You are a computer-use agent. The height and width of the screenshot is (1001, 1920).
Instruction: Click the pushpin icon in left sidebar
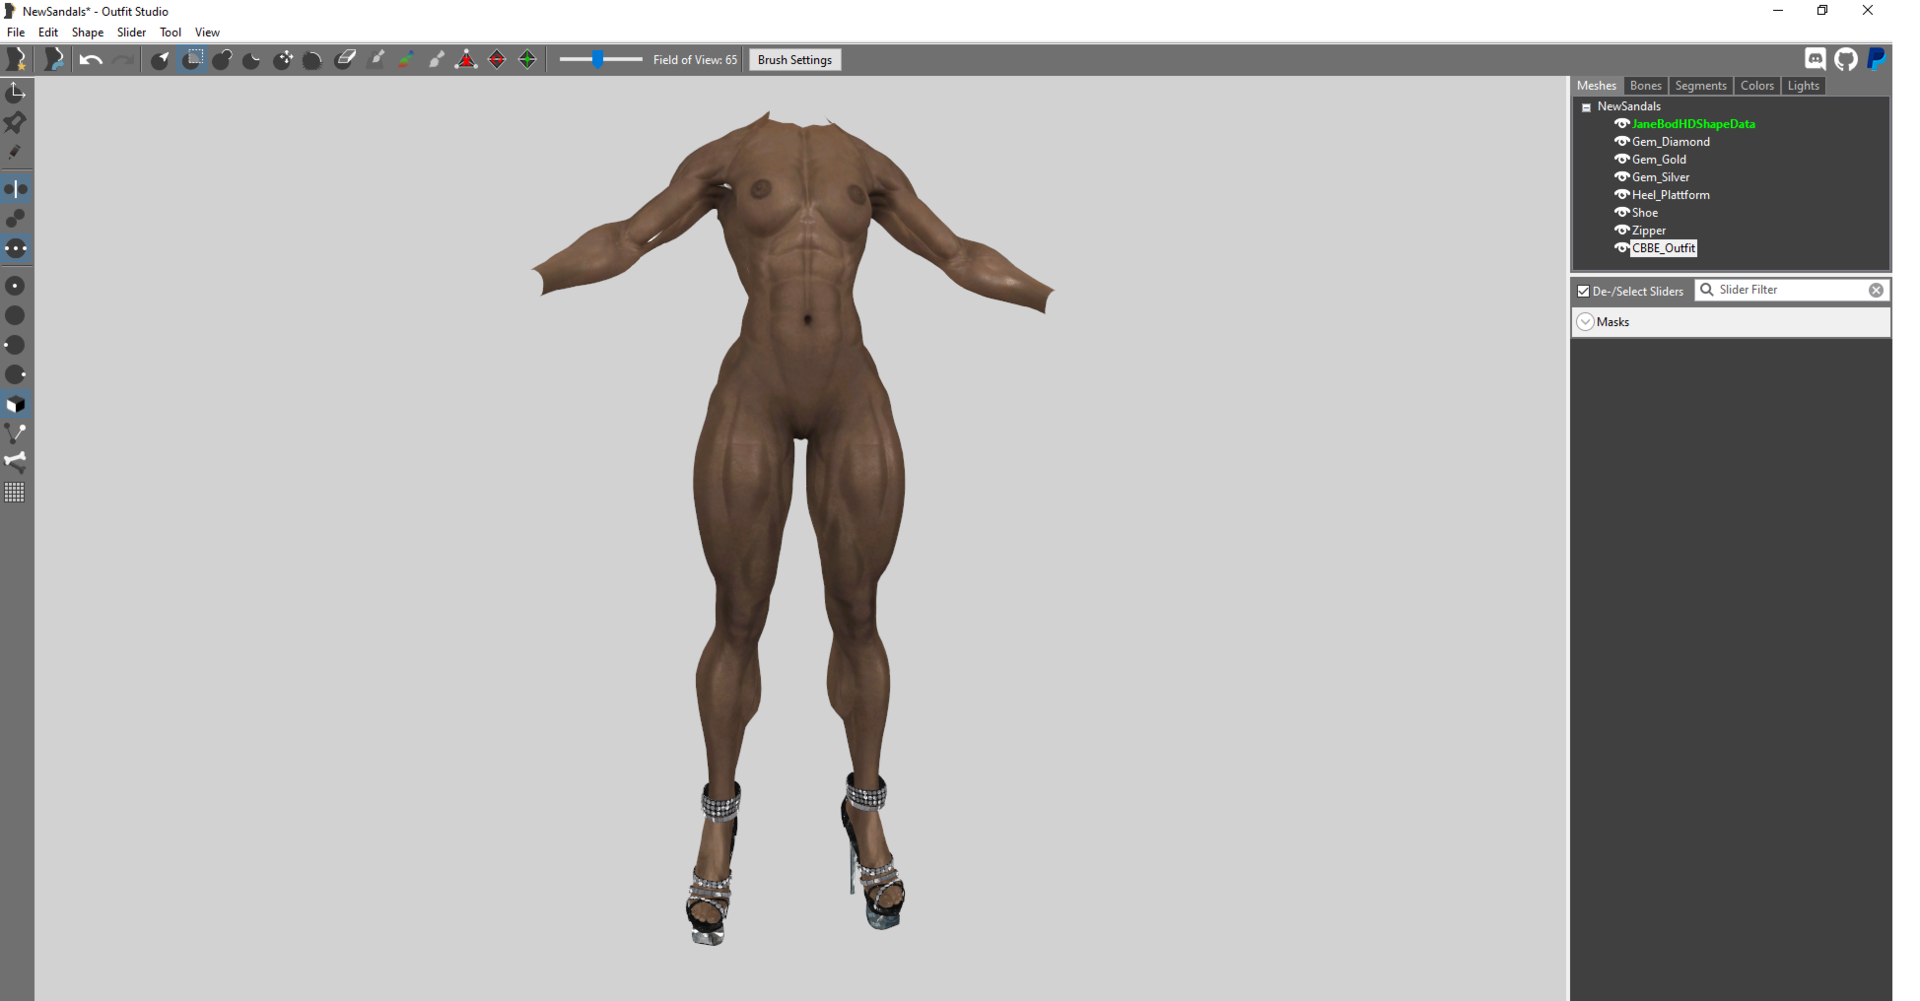[16, 123]
